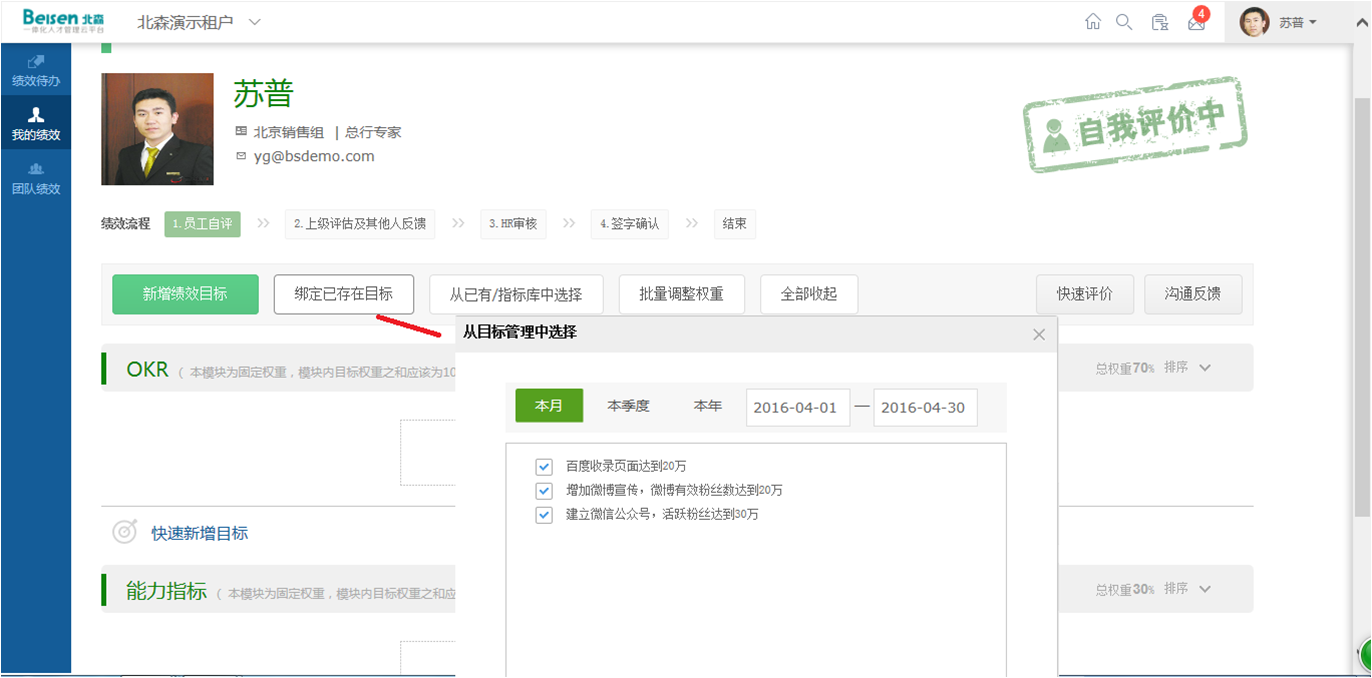Click the clipboard task icon in header
The image size is (1372, 678).
pyautogui.click(x=1159, y=22)
